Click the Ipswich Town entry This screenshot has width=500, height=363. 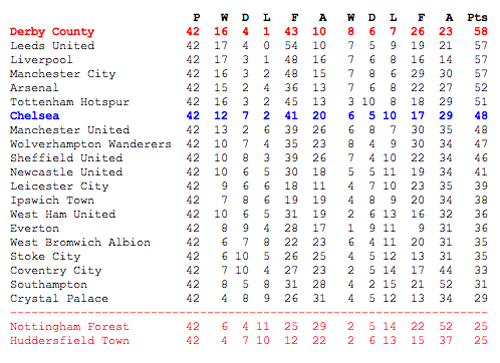pyautogui.click(x=52, y=200)
